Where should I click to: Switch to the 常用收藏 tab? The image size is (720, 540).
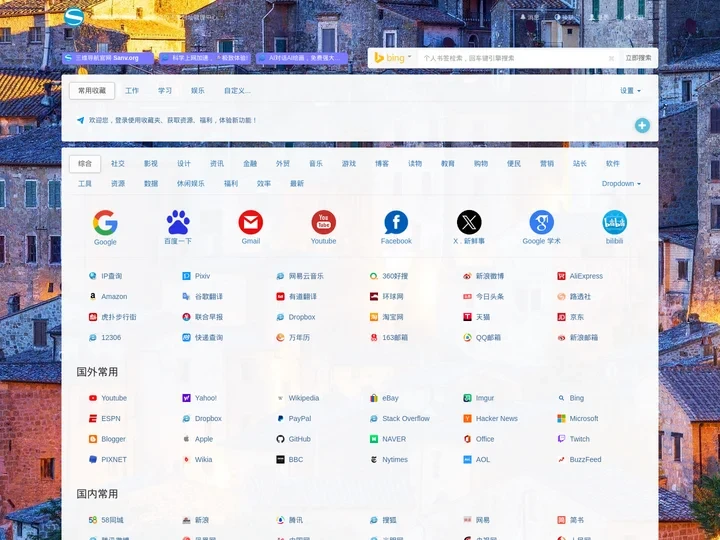92,91
